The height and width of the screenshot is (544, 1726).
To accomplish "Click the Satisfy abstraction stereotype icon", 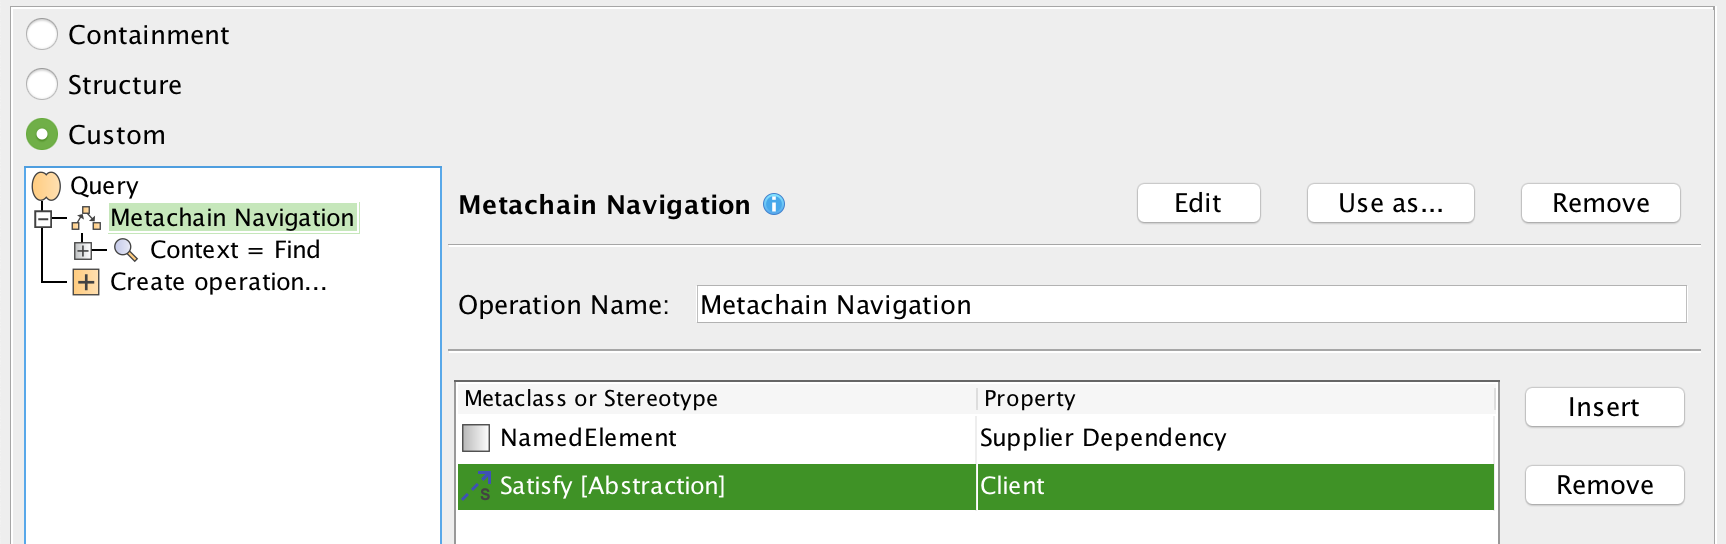I will point(477,486).
